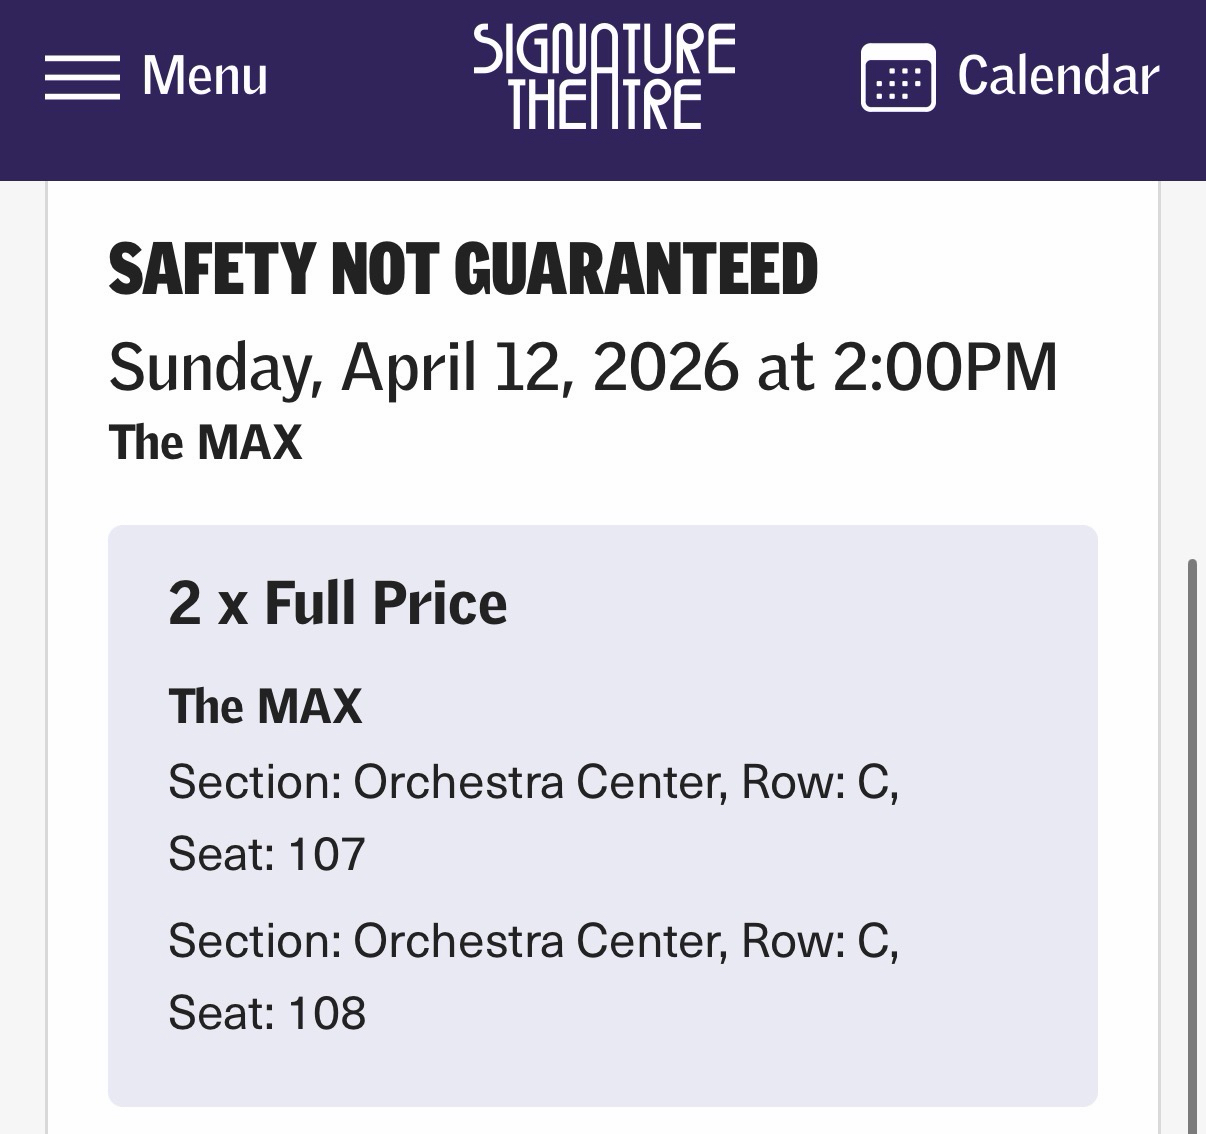Click April 12, 2026 in the date
The width and height of the screenshot is (1206, 1134).
point(540,367)
